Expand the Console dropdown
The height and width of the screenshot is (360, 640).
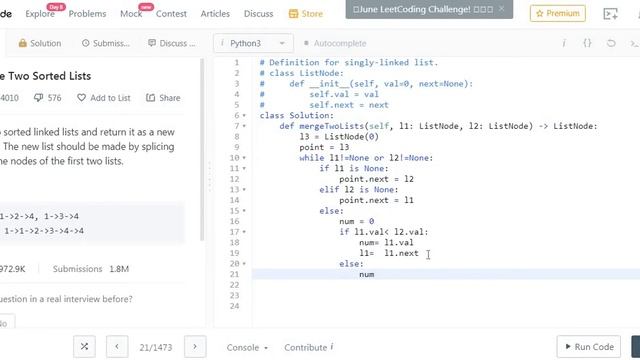click(247, 347)
